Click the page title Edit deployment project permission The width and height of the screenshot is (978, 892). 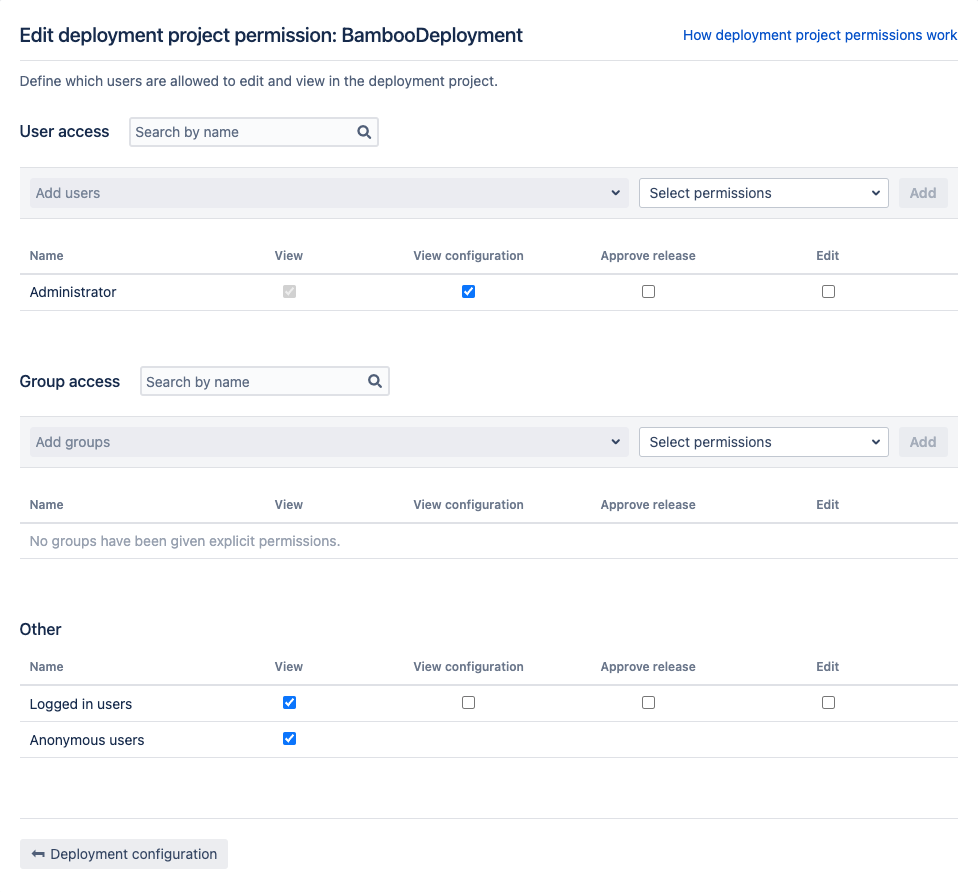(x=271, y=35)
